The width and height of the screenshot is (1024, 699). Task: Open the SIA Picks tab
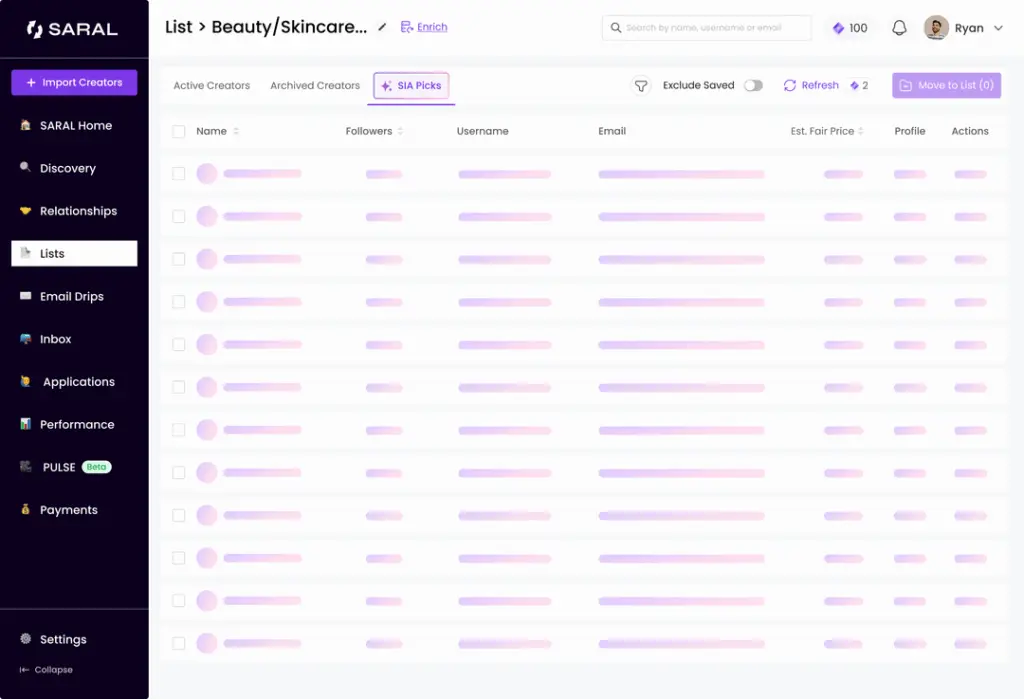coord(411,86)
